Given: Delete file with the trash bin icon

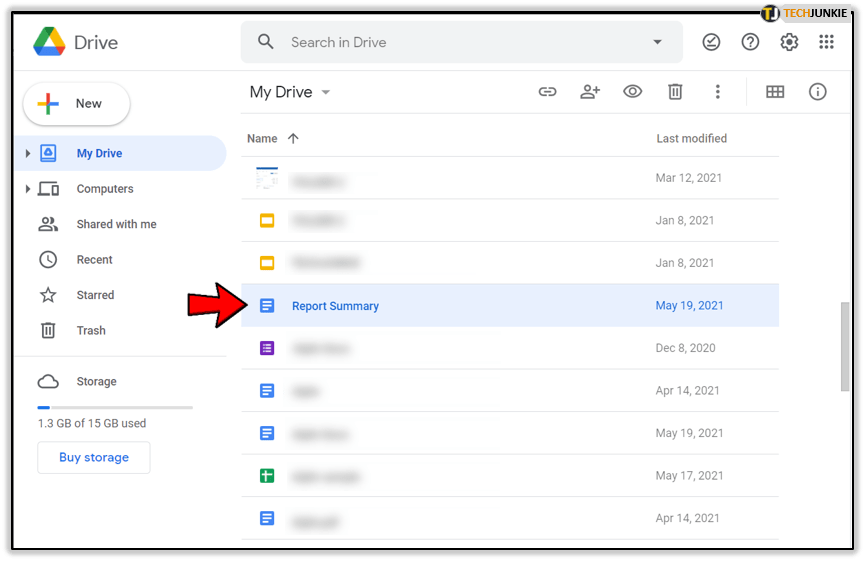Looking at the screenshot, I should [675, 92].
